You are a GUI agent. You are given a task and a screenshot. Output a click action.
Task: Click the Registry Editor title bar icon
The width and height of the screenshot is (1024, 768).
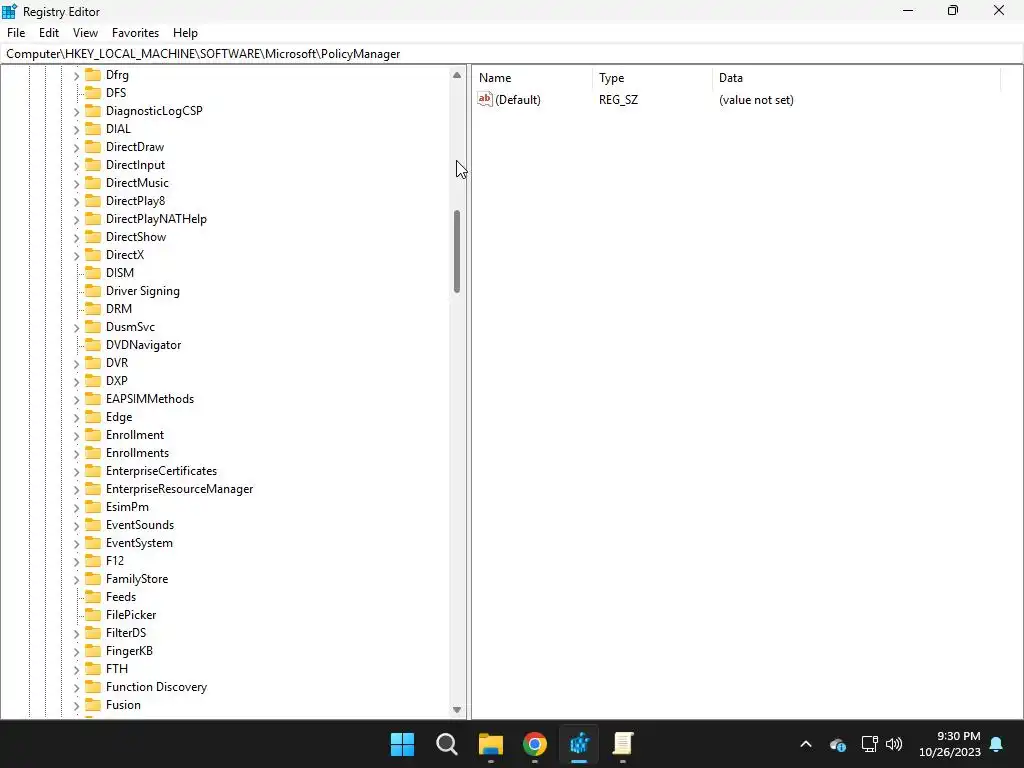tap(9, 11)
